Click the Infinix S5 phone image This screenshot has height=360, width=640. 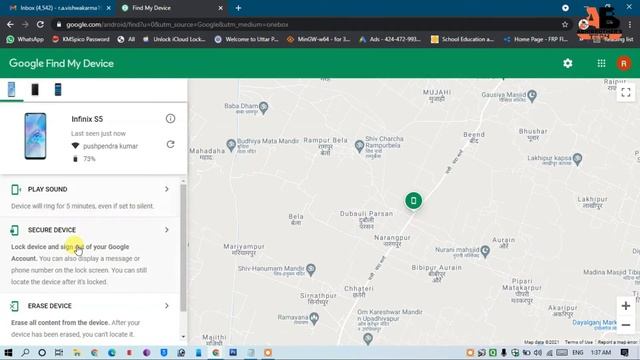pos(35,136)
